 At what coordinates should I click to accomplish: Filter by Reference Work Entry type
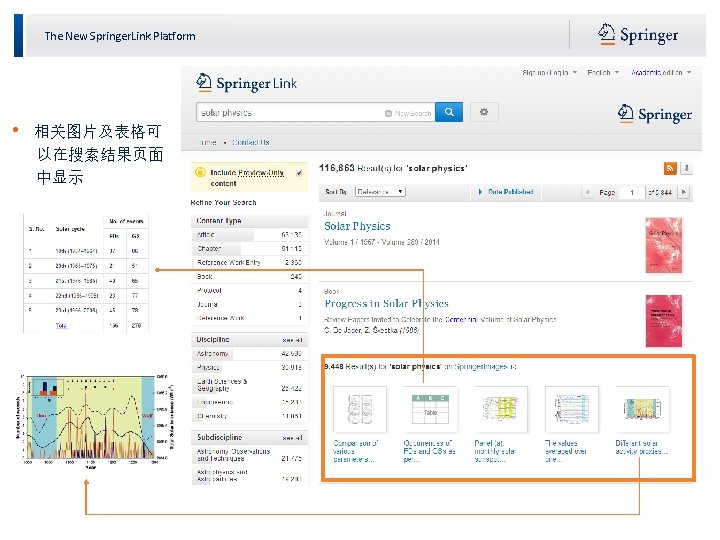tap(249, 263)
